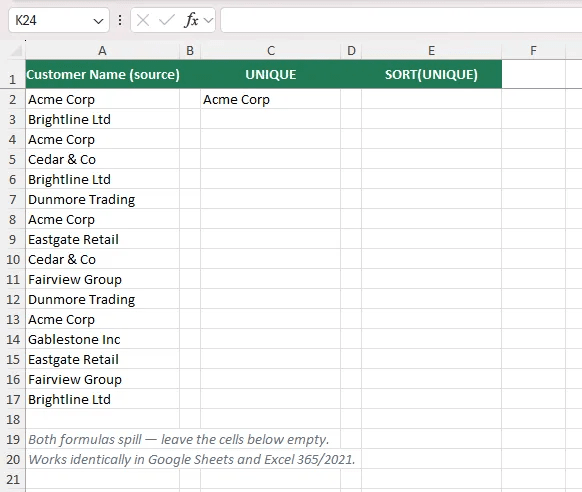Select cell A10 'Cedar & Co'
This screenshot has width=582, height=492.
click(x=103, y=259)
